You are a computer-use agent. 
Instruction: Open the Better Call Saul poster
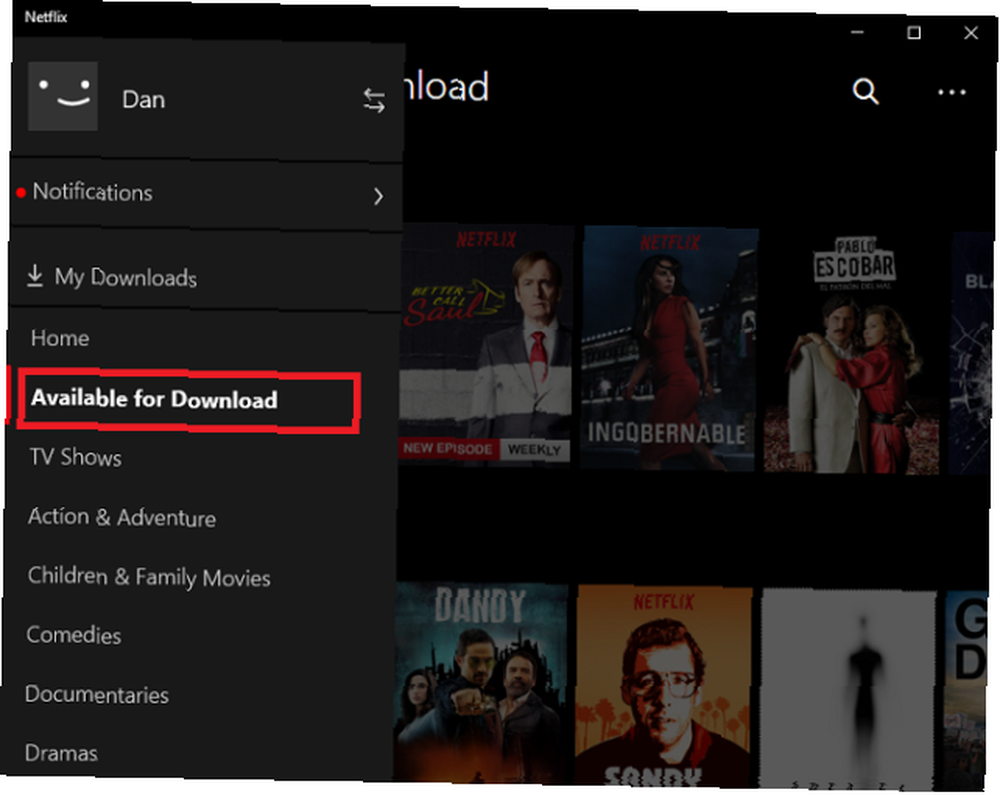486,344
